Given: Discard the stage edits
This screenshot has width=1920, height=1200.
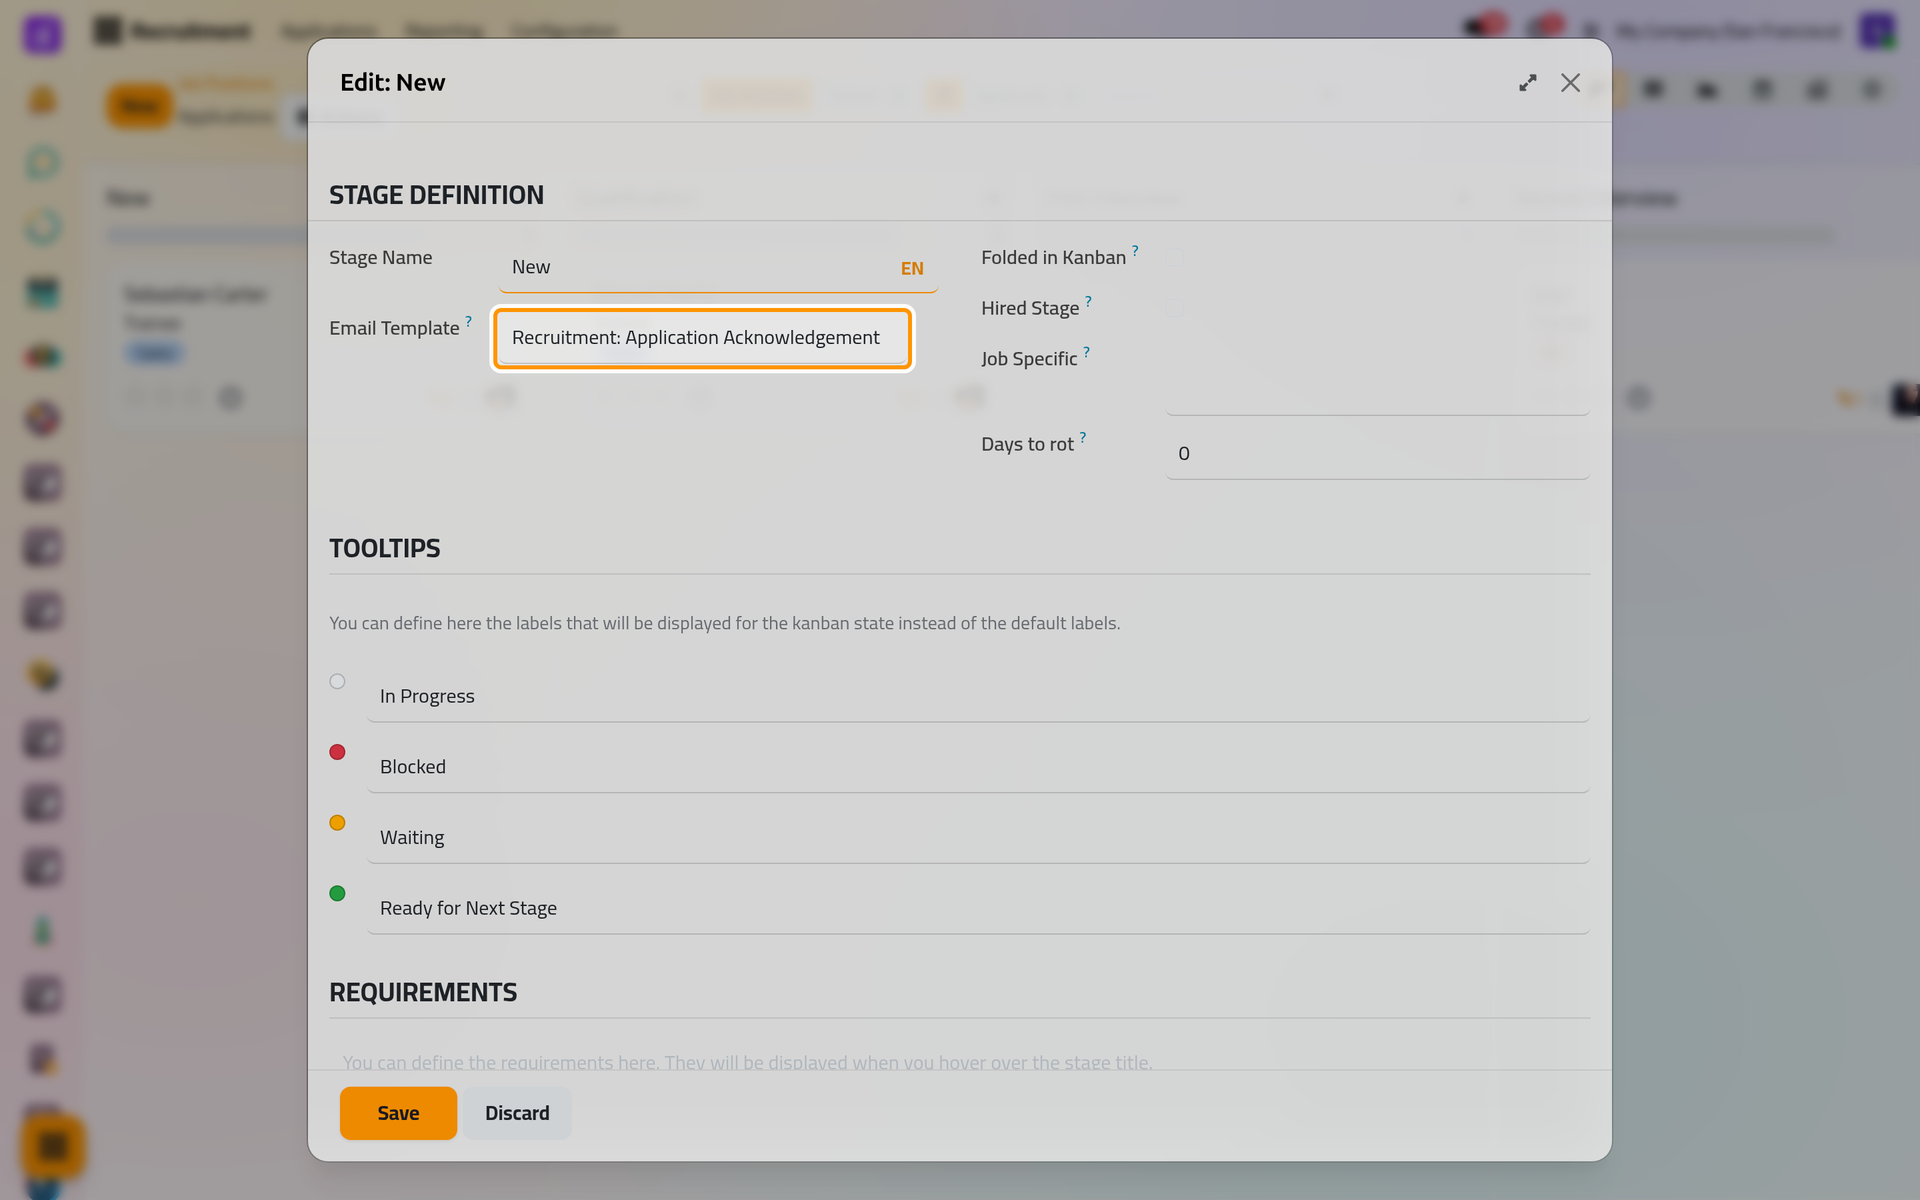Looking at the screenshot, I should (x=517, y=1113).
